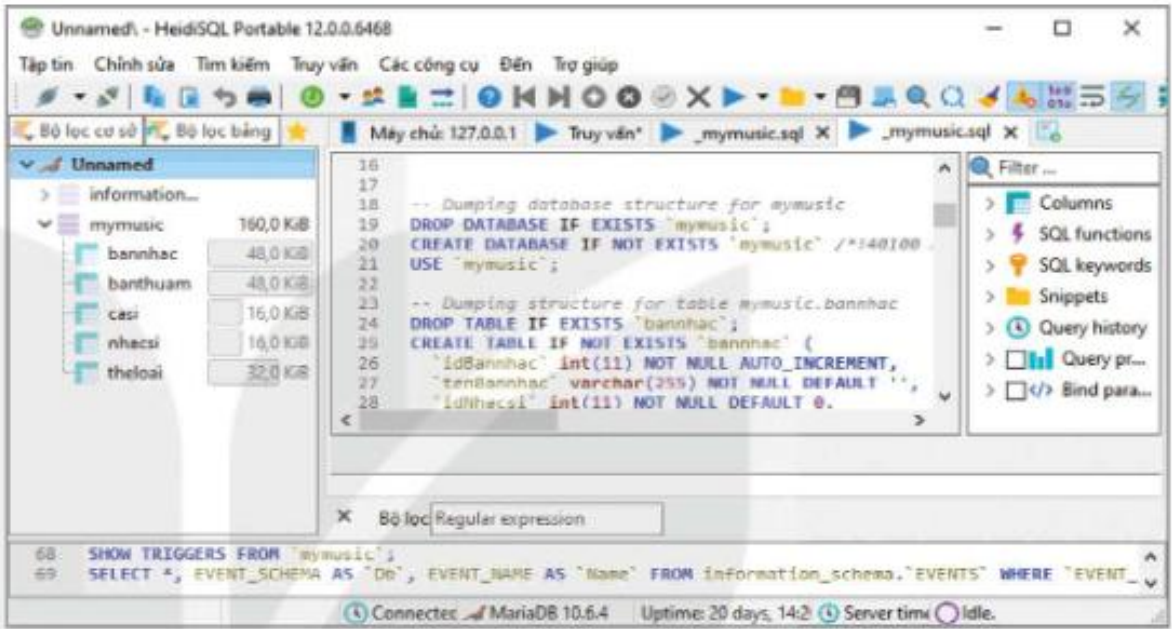Open the Tìm kiếm menu
Viewport: 1172px width, 629px height.
click(x=232, y=65)
